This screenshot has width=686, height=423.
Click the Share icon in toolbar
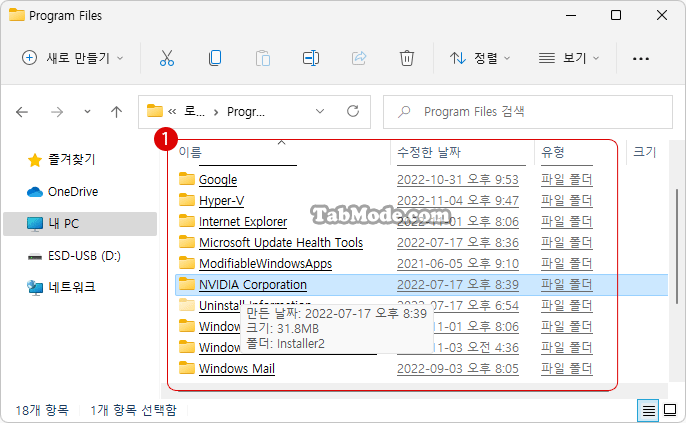tap(359, 58)
